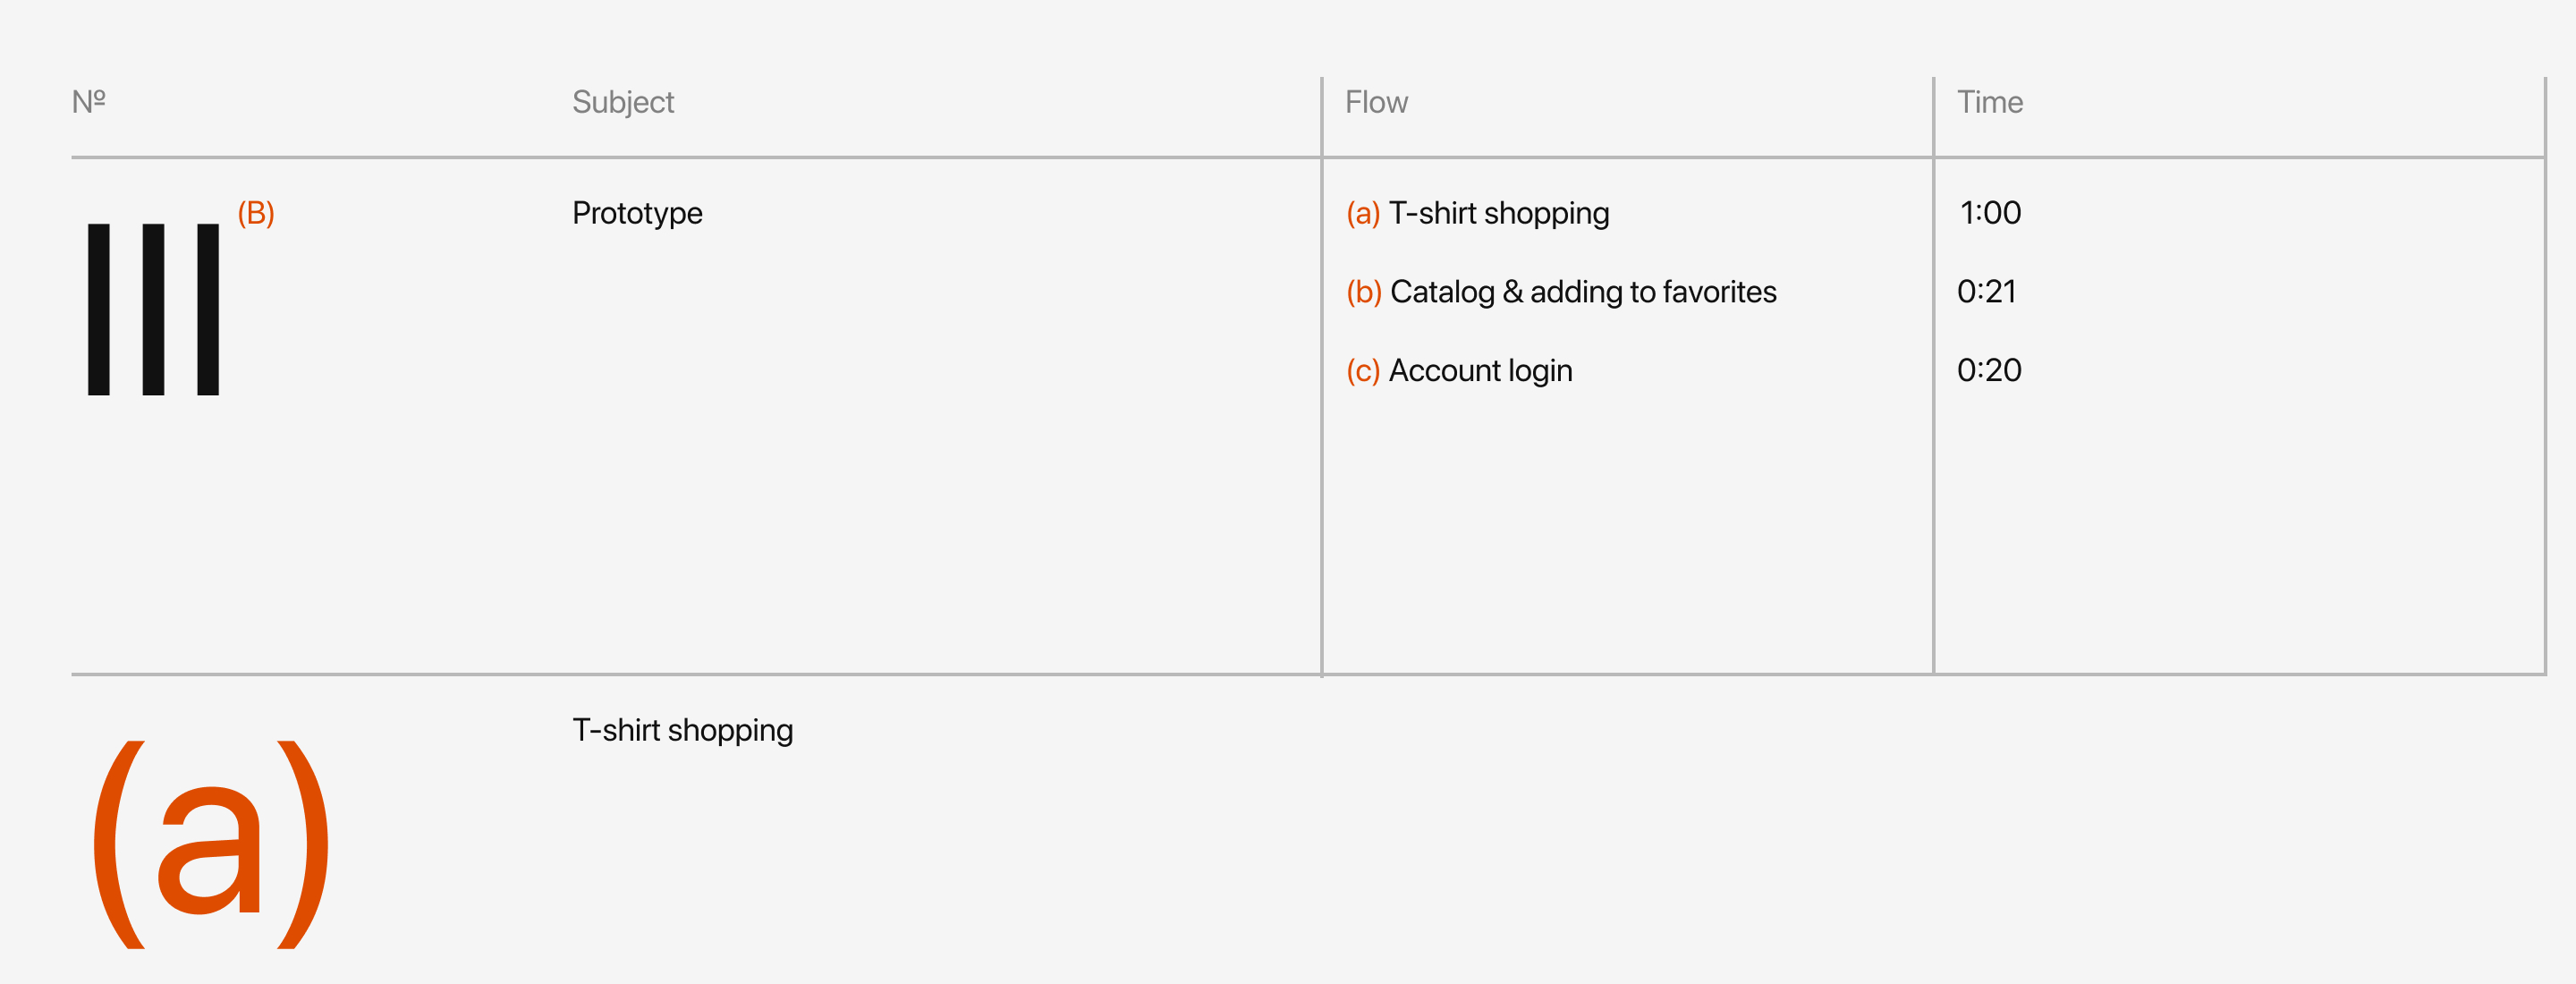Click the 0:21 time value
The image size is (2576, 984).
coord(1986,292)
